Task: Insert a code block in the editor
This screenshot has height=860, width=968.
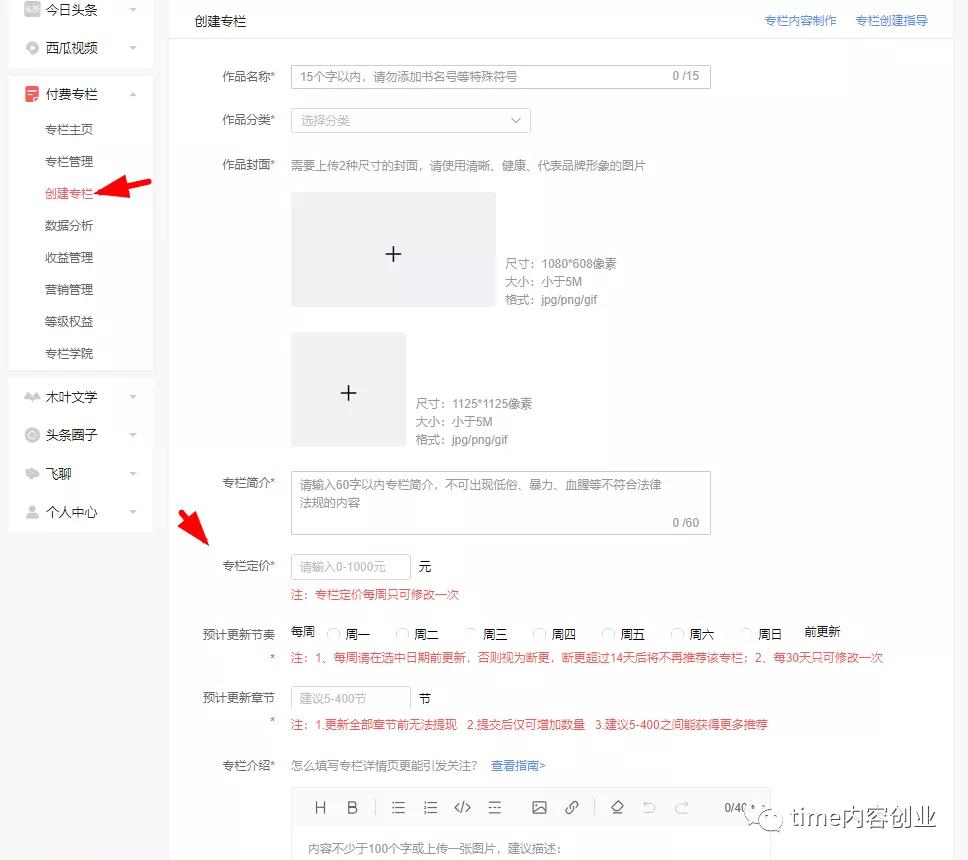Action: [x=462, y=807]
